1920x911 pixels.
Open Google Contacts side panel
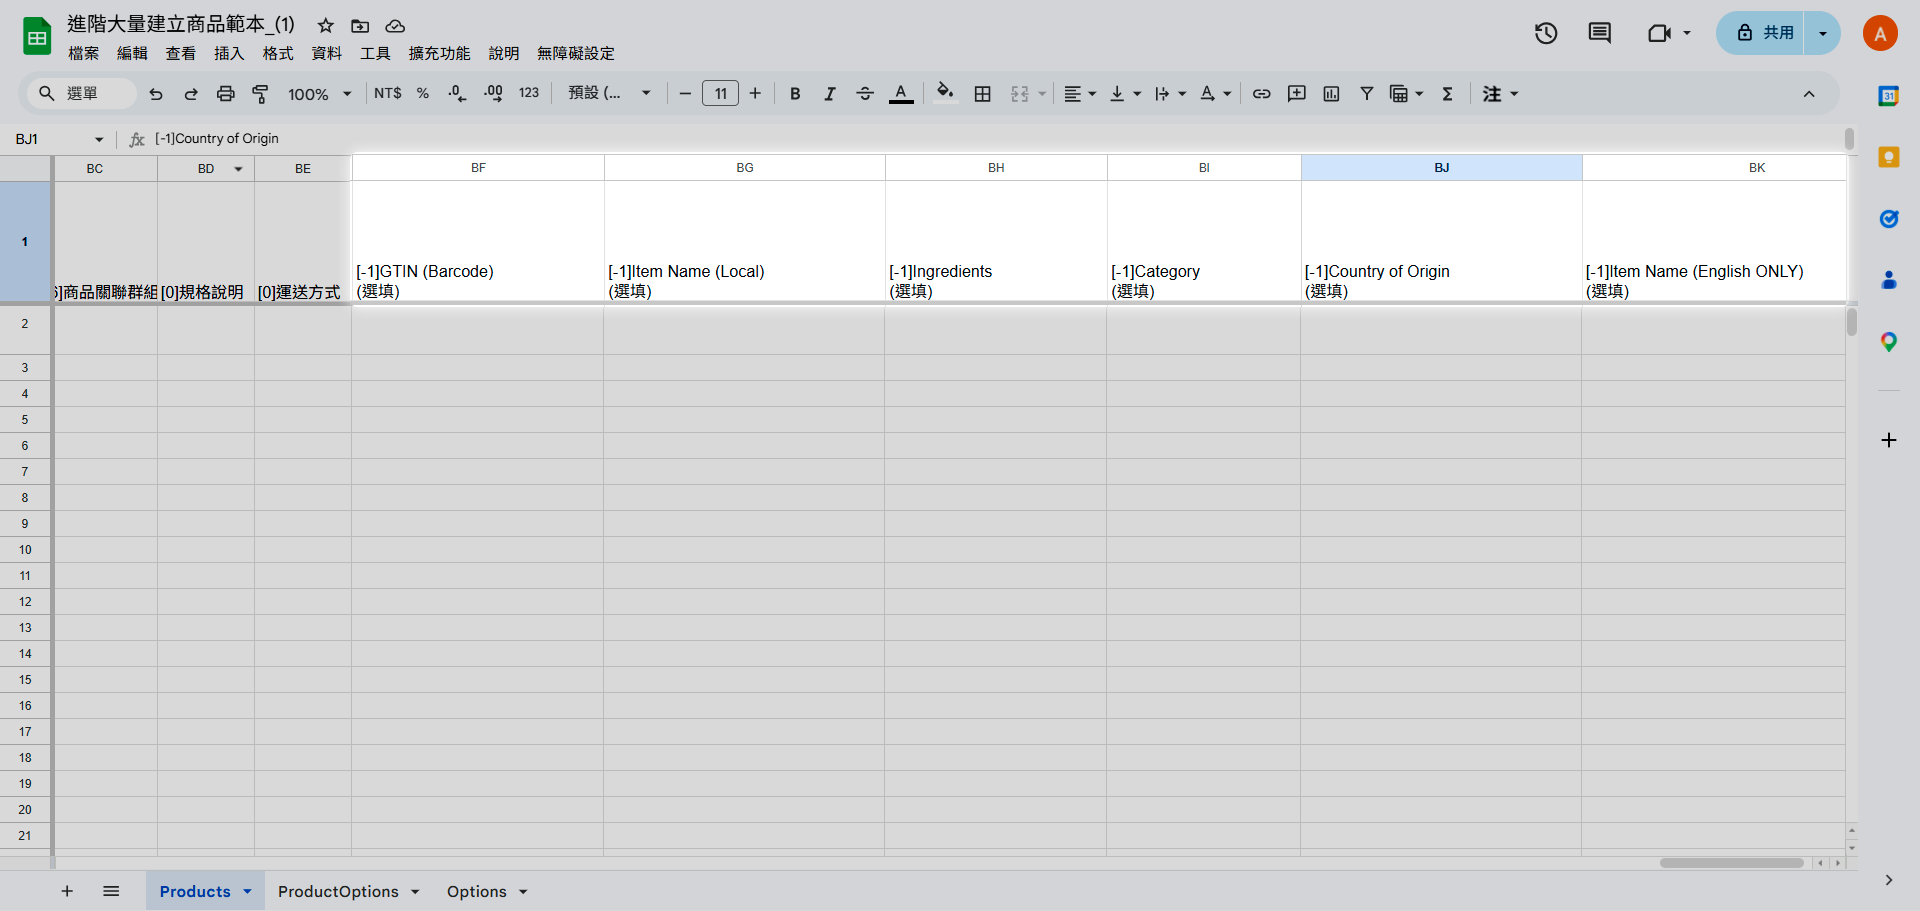(x=1889, y=280)
